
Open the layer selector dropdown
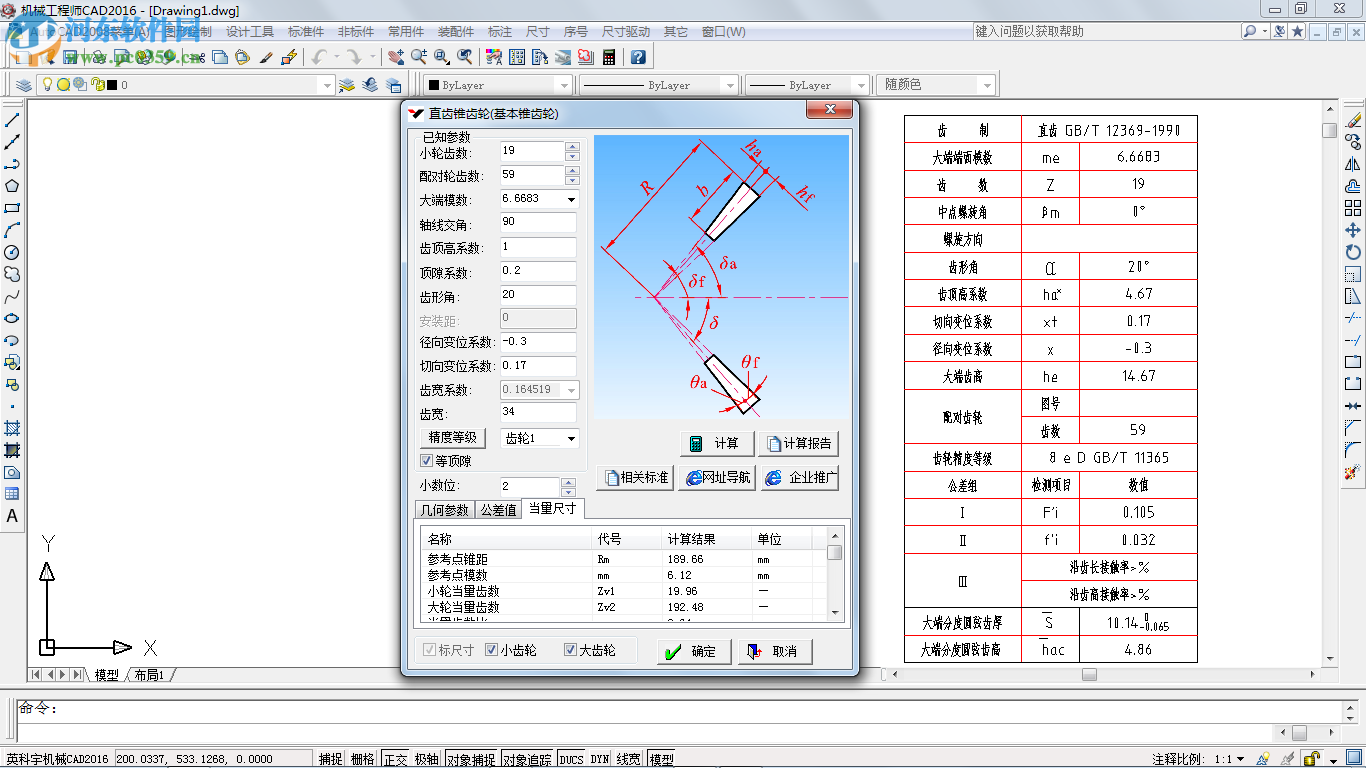326,86
